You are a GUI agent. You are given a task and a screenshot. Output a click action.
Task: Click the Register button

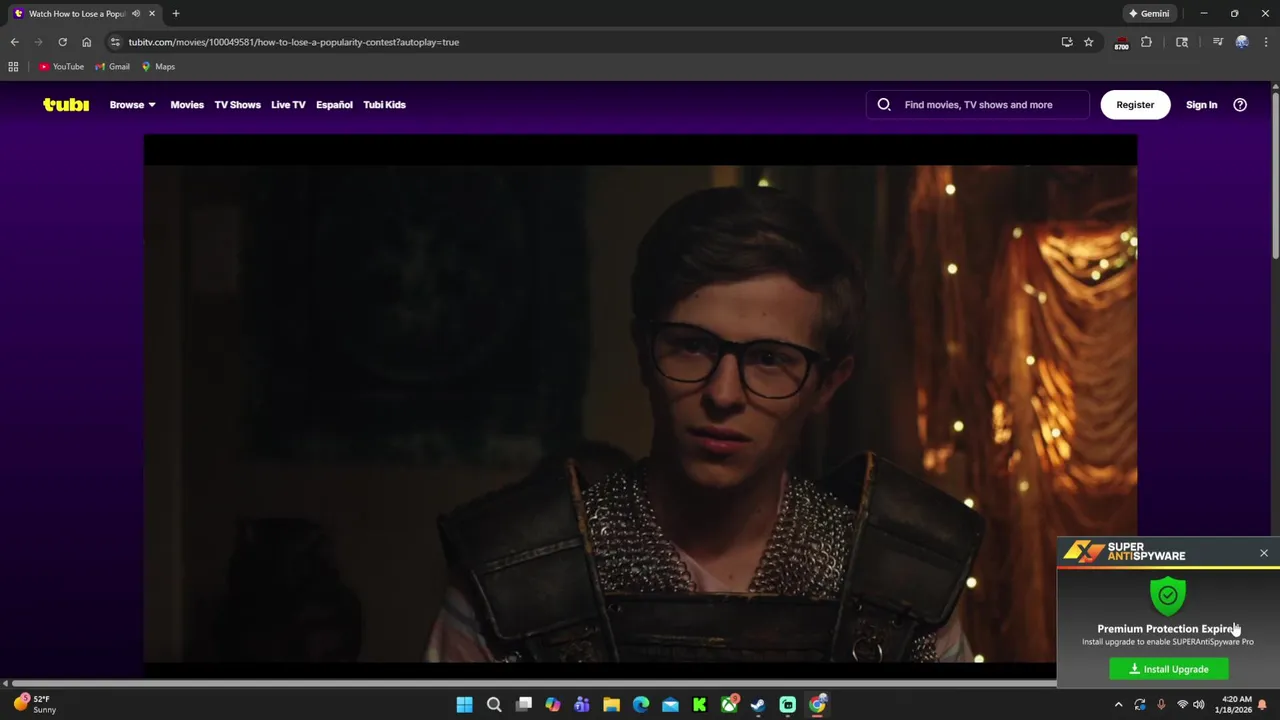coord(1135,104)
